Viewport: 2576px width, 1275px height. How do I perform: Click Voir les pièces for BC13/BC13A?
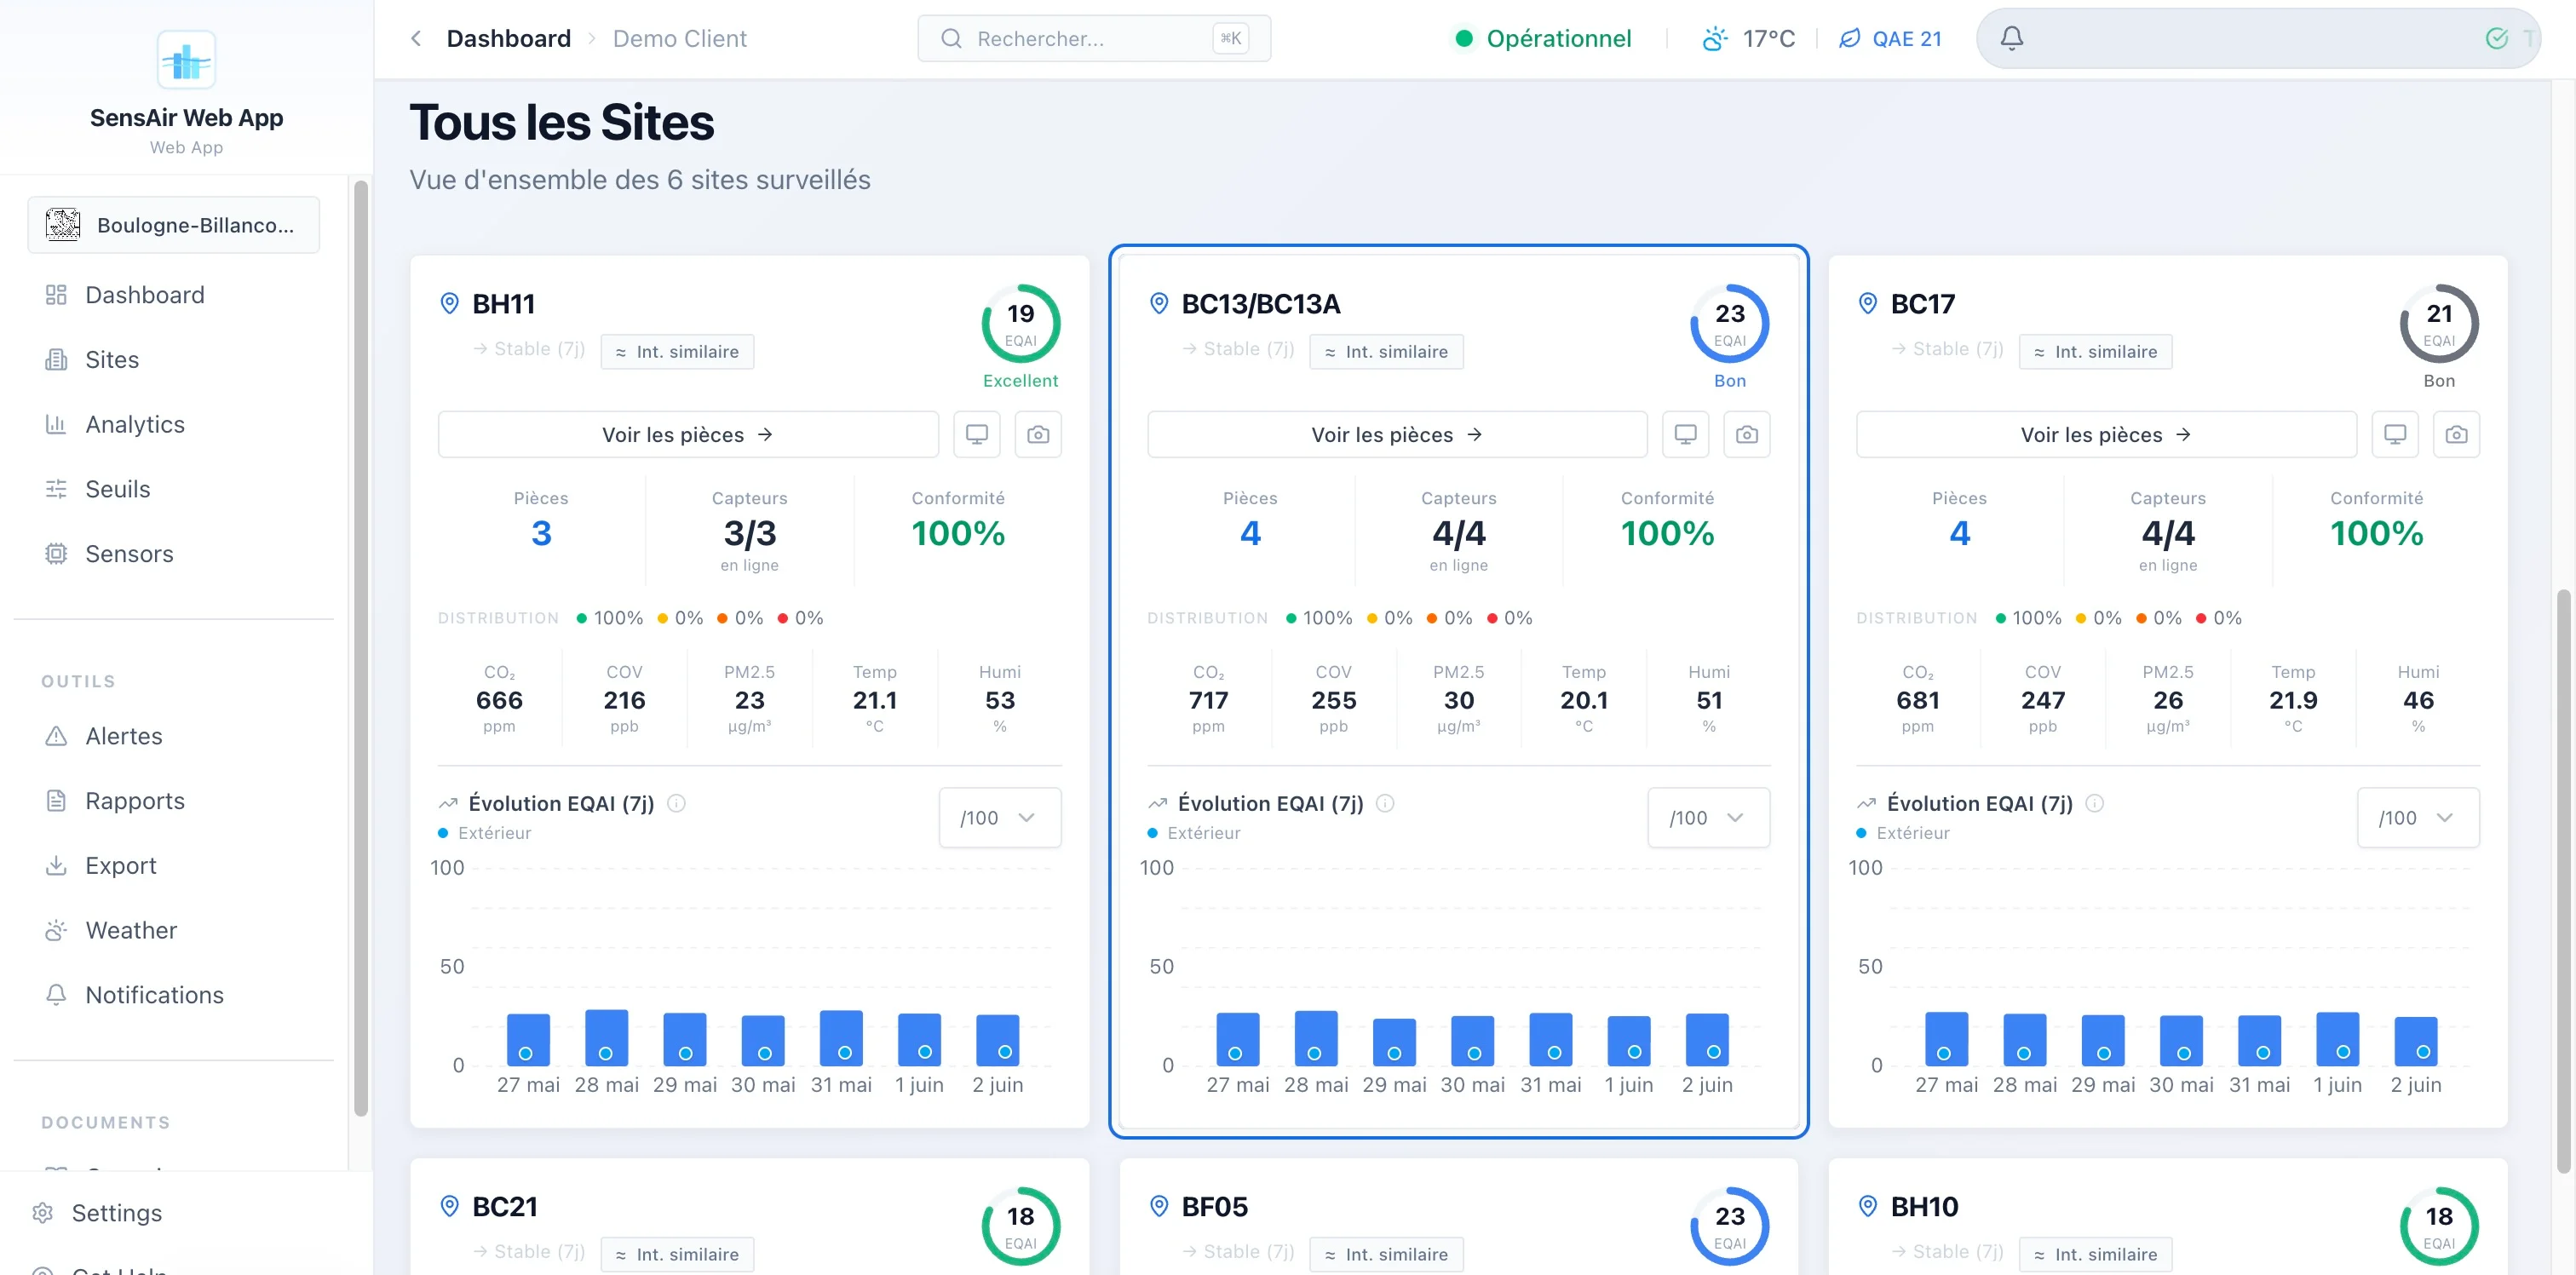(x=1397, y=434)
